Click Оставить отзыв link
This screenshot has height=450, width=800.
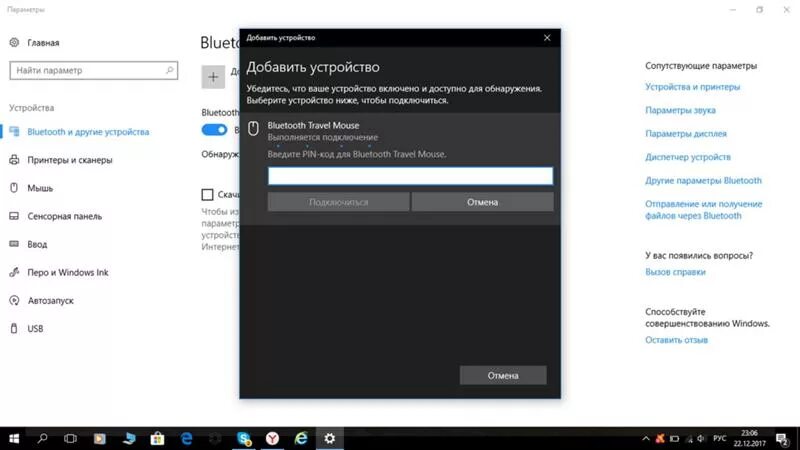pos(676,340)
